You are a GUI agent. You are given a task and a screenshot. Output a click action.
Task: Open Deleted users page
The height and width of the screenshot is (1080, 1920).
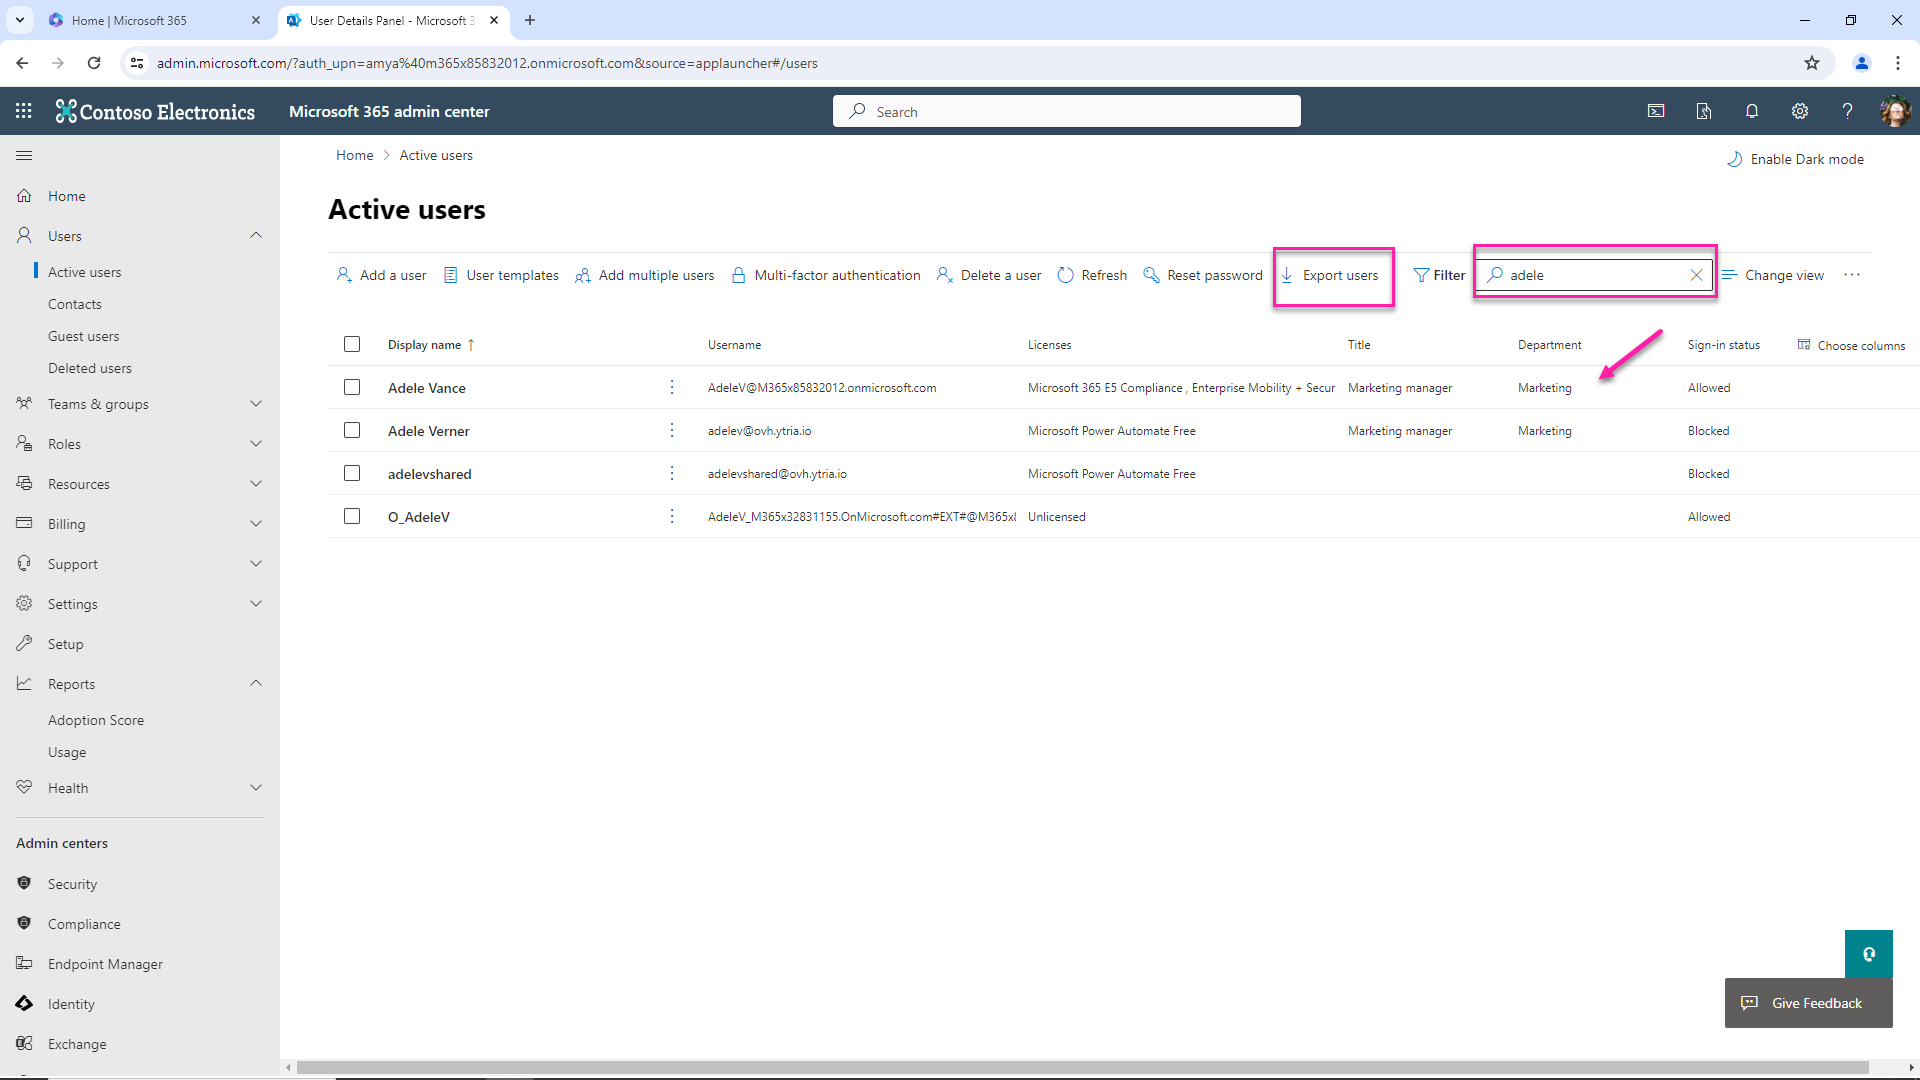[x=90, y=368]
